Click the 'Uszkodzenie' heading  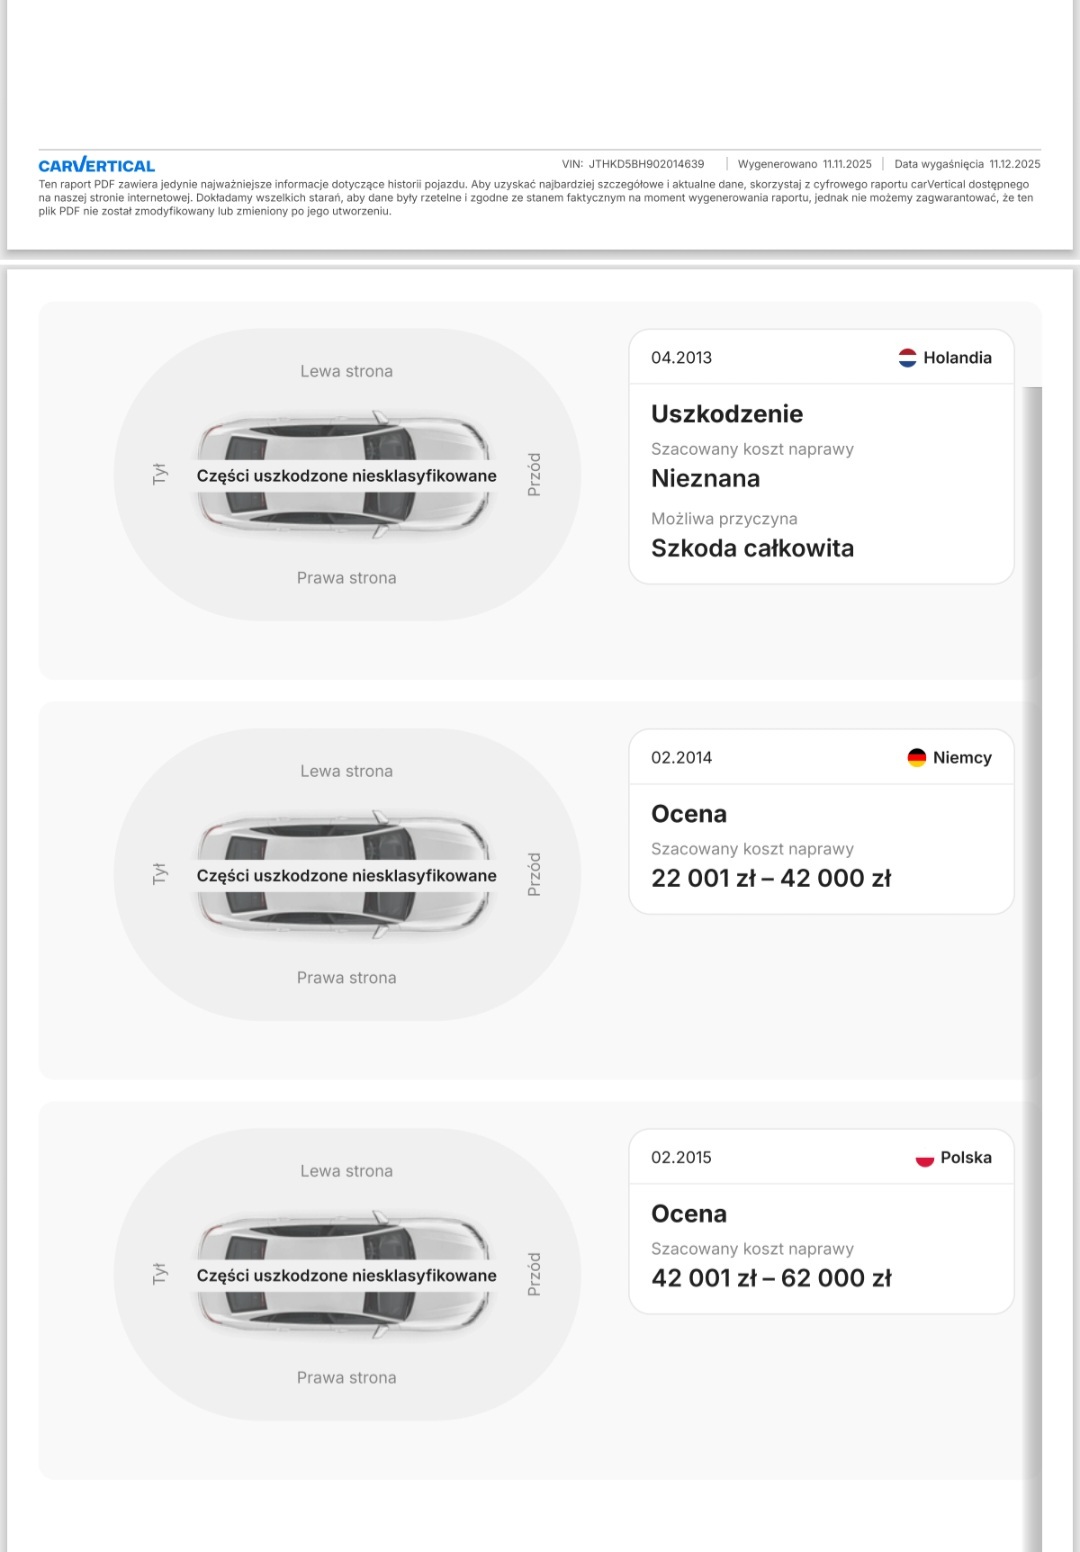726,414
